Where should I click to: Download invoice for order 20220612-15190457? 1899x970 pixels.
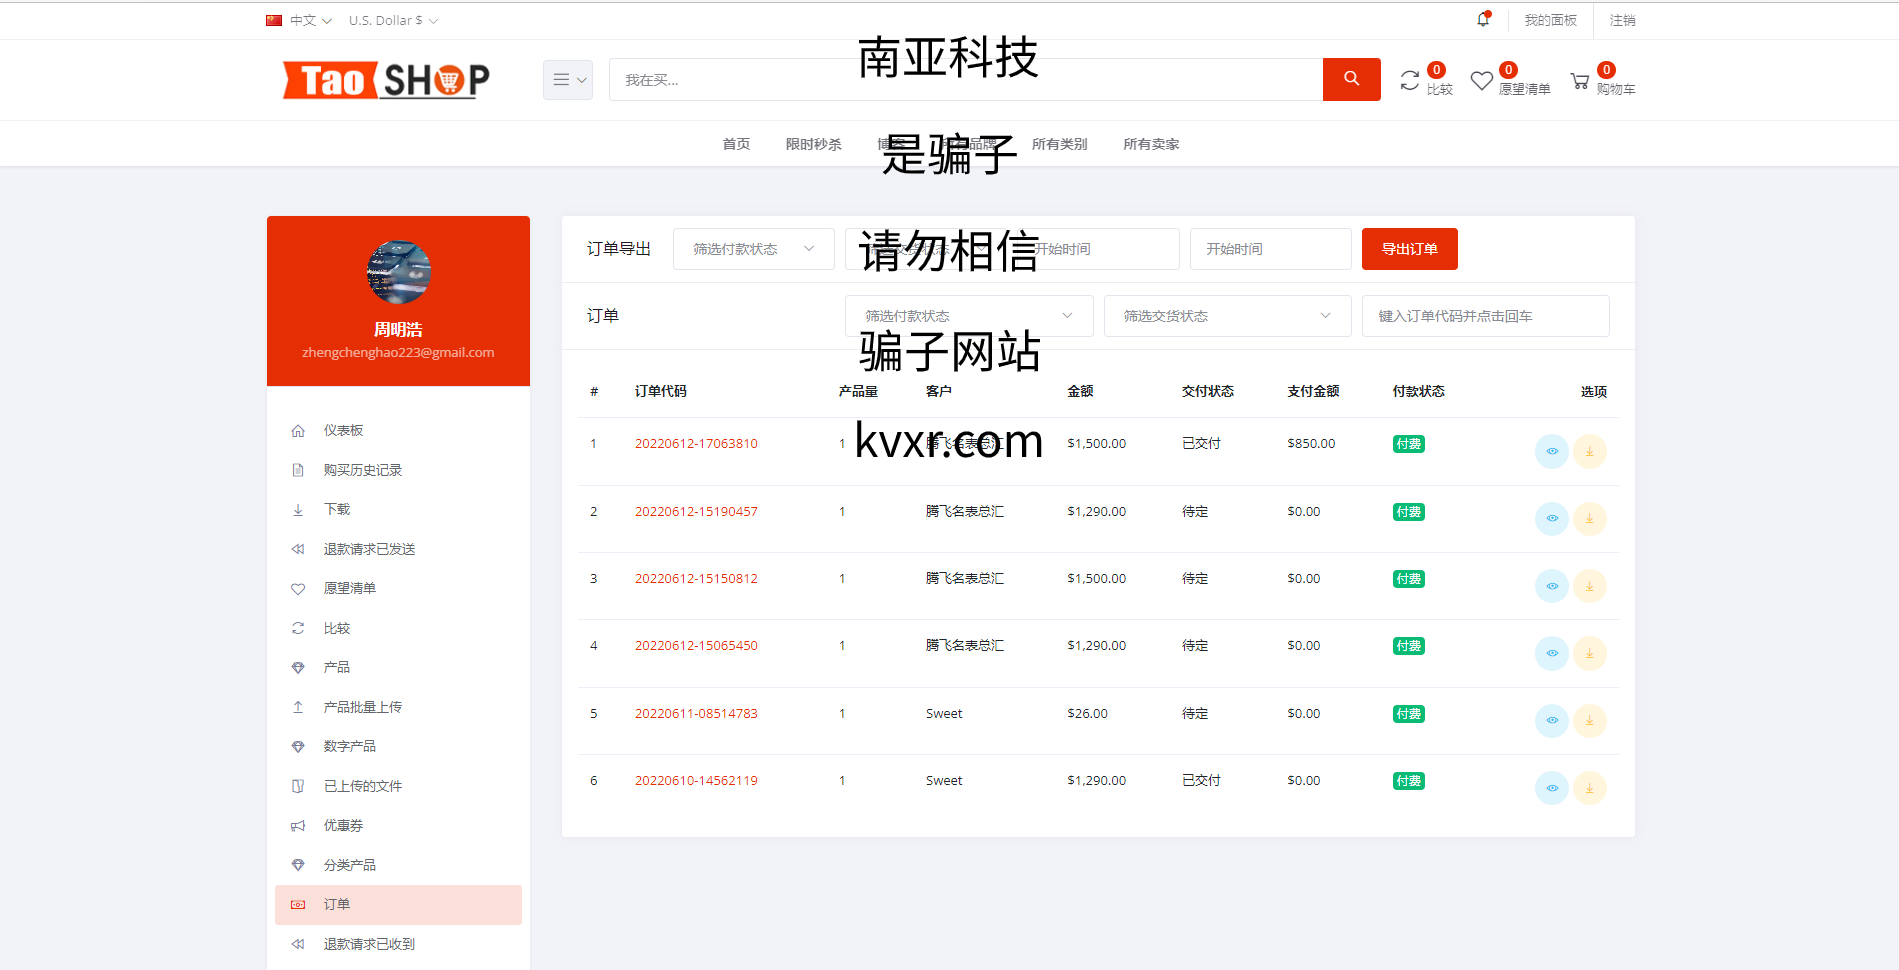tap(1589, 519)
